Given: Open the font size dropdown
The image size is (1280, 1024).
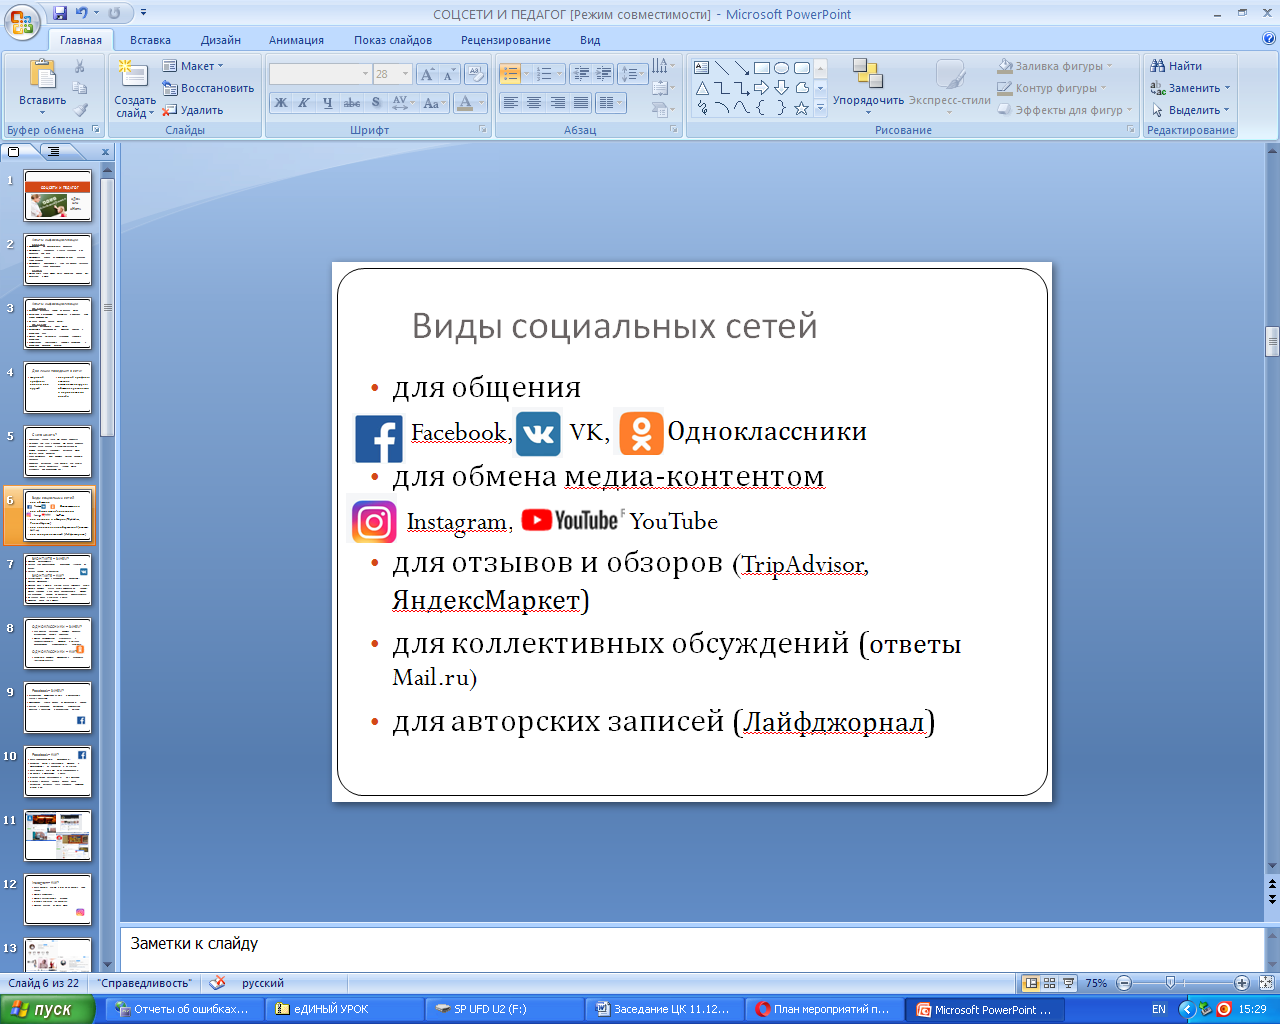Looking at the screenshot, I should pos(405,74).
